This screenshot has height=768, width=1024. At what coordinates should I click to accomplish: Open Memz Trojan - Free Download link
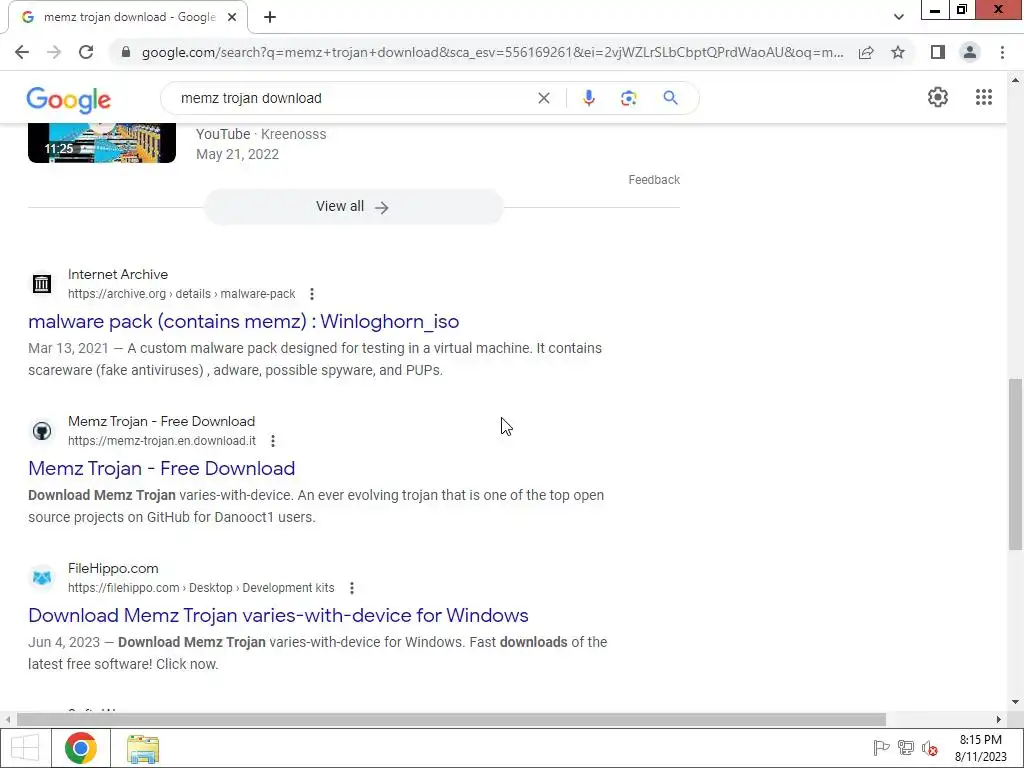[x=161, y=468]
